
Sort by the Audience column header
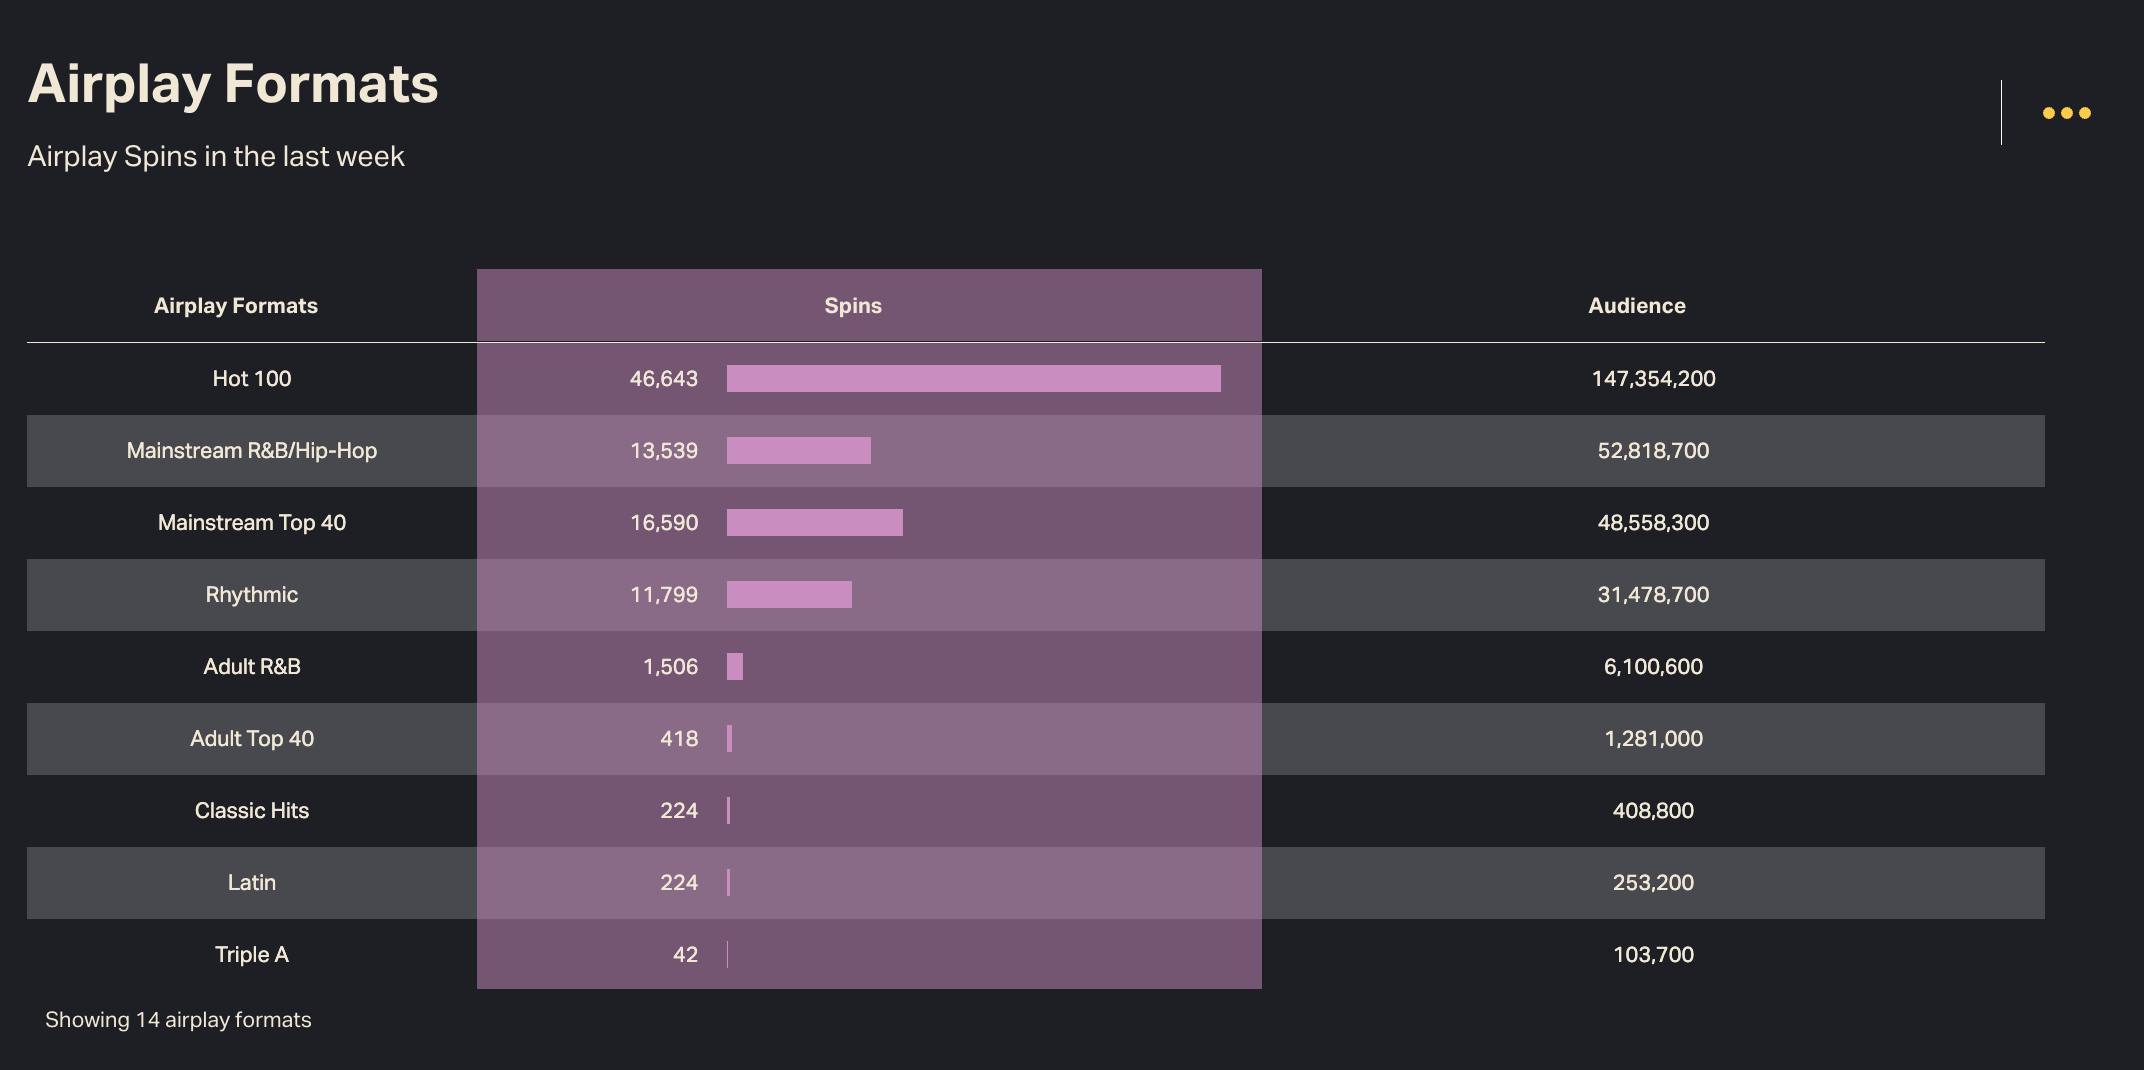1636,306
